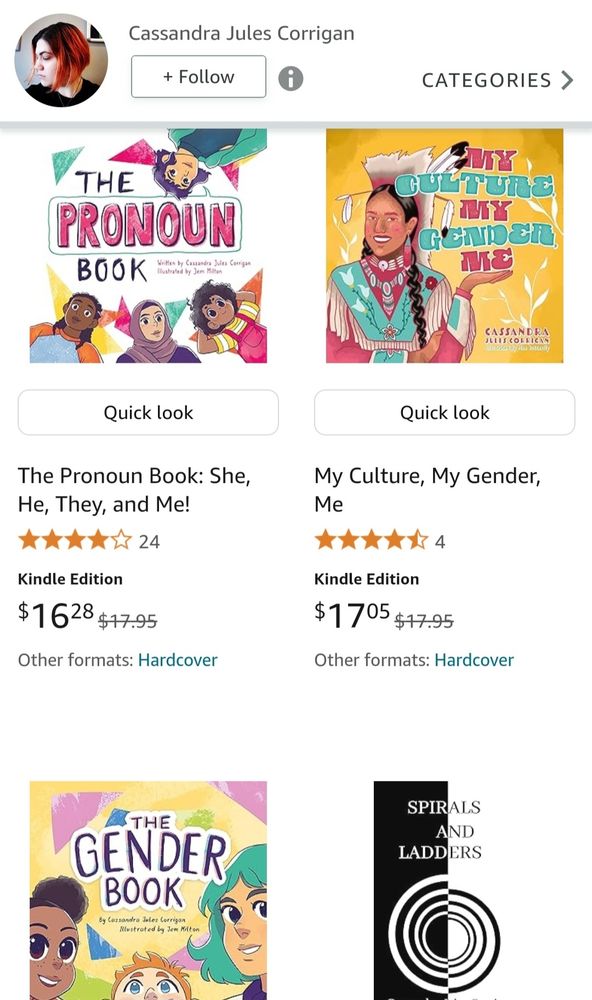Open the CATEGORIES menu
592x1000 pixels.
click(x=498, y=80)
